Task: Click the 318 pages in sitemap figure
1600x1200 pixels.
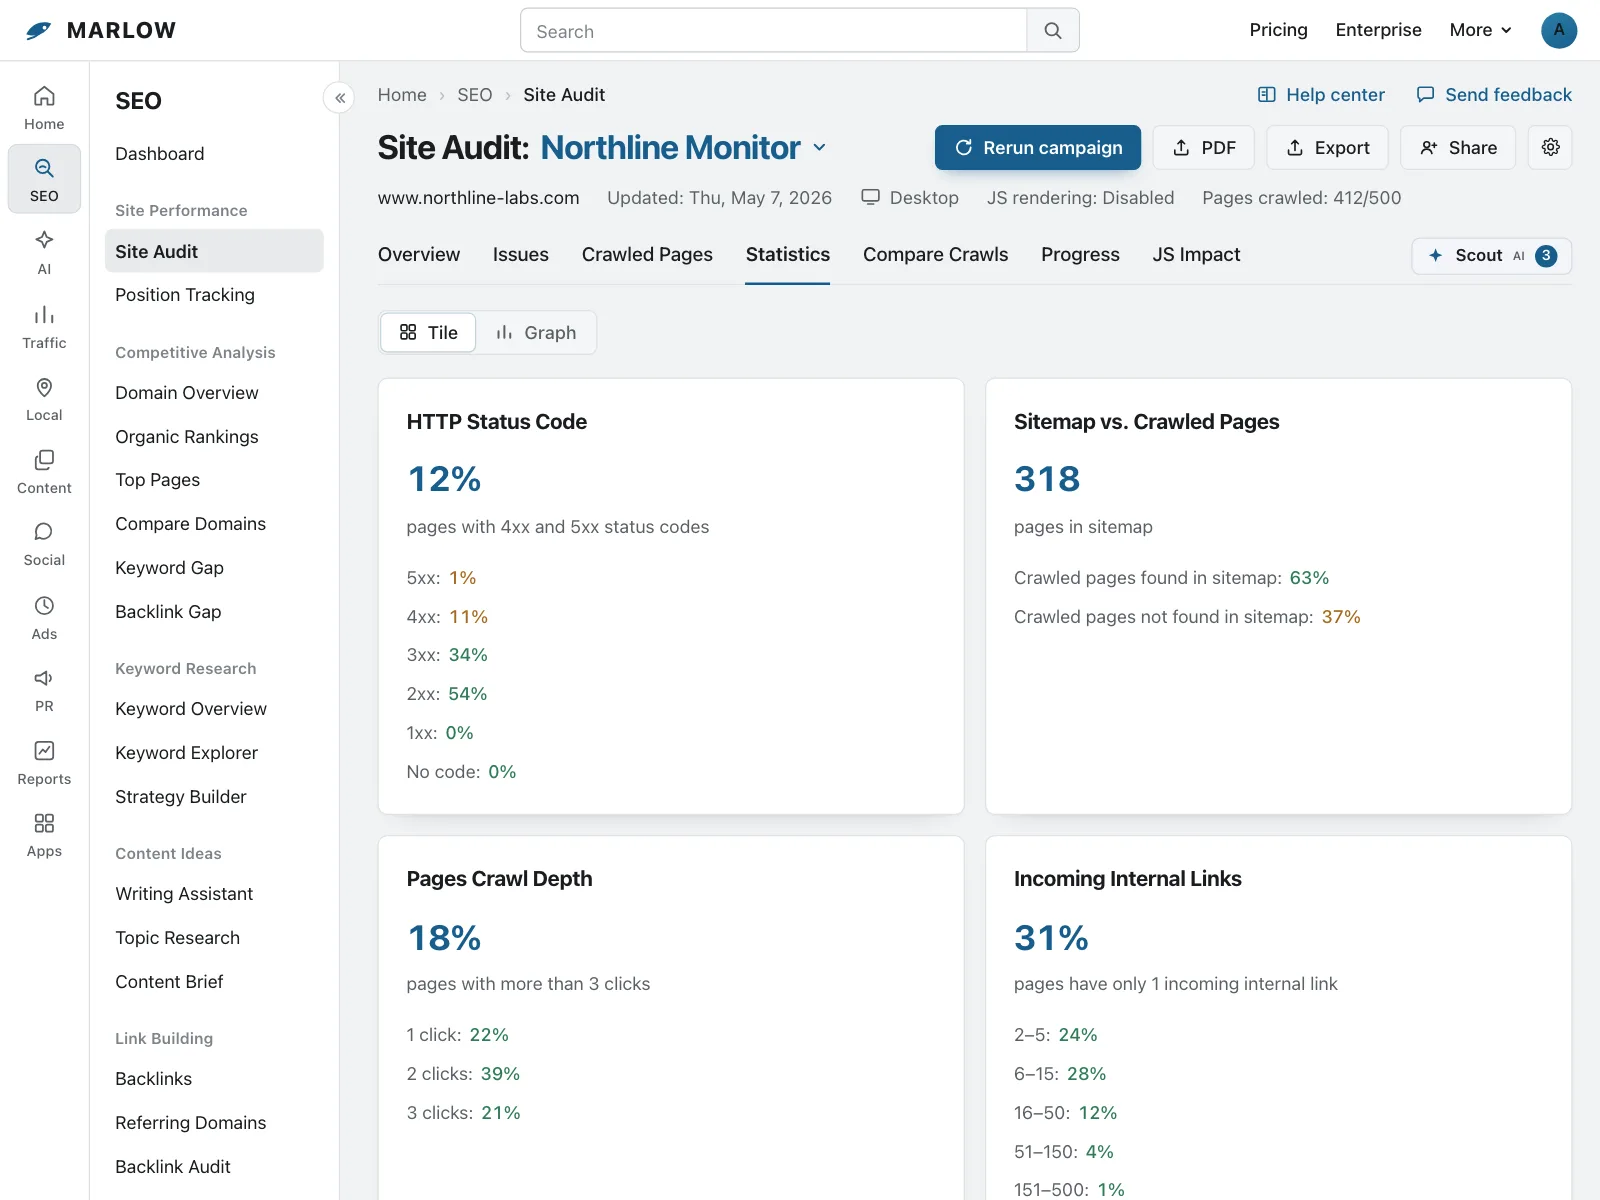Action: 1047,479
